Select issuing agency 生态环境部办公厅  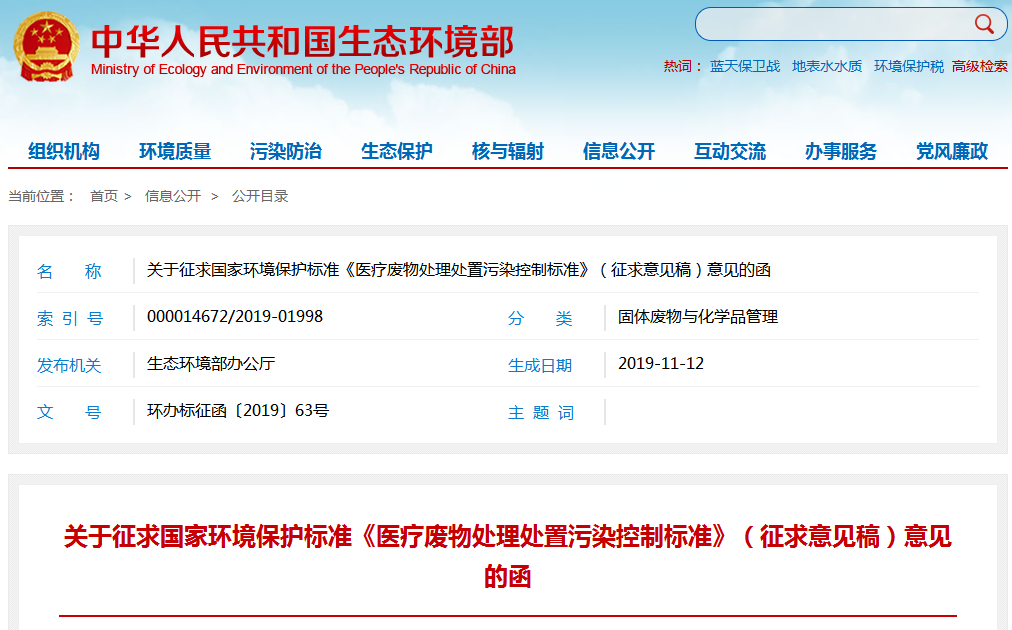point(211,363)
